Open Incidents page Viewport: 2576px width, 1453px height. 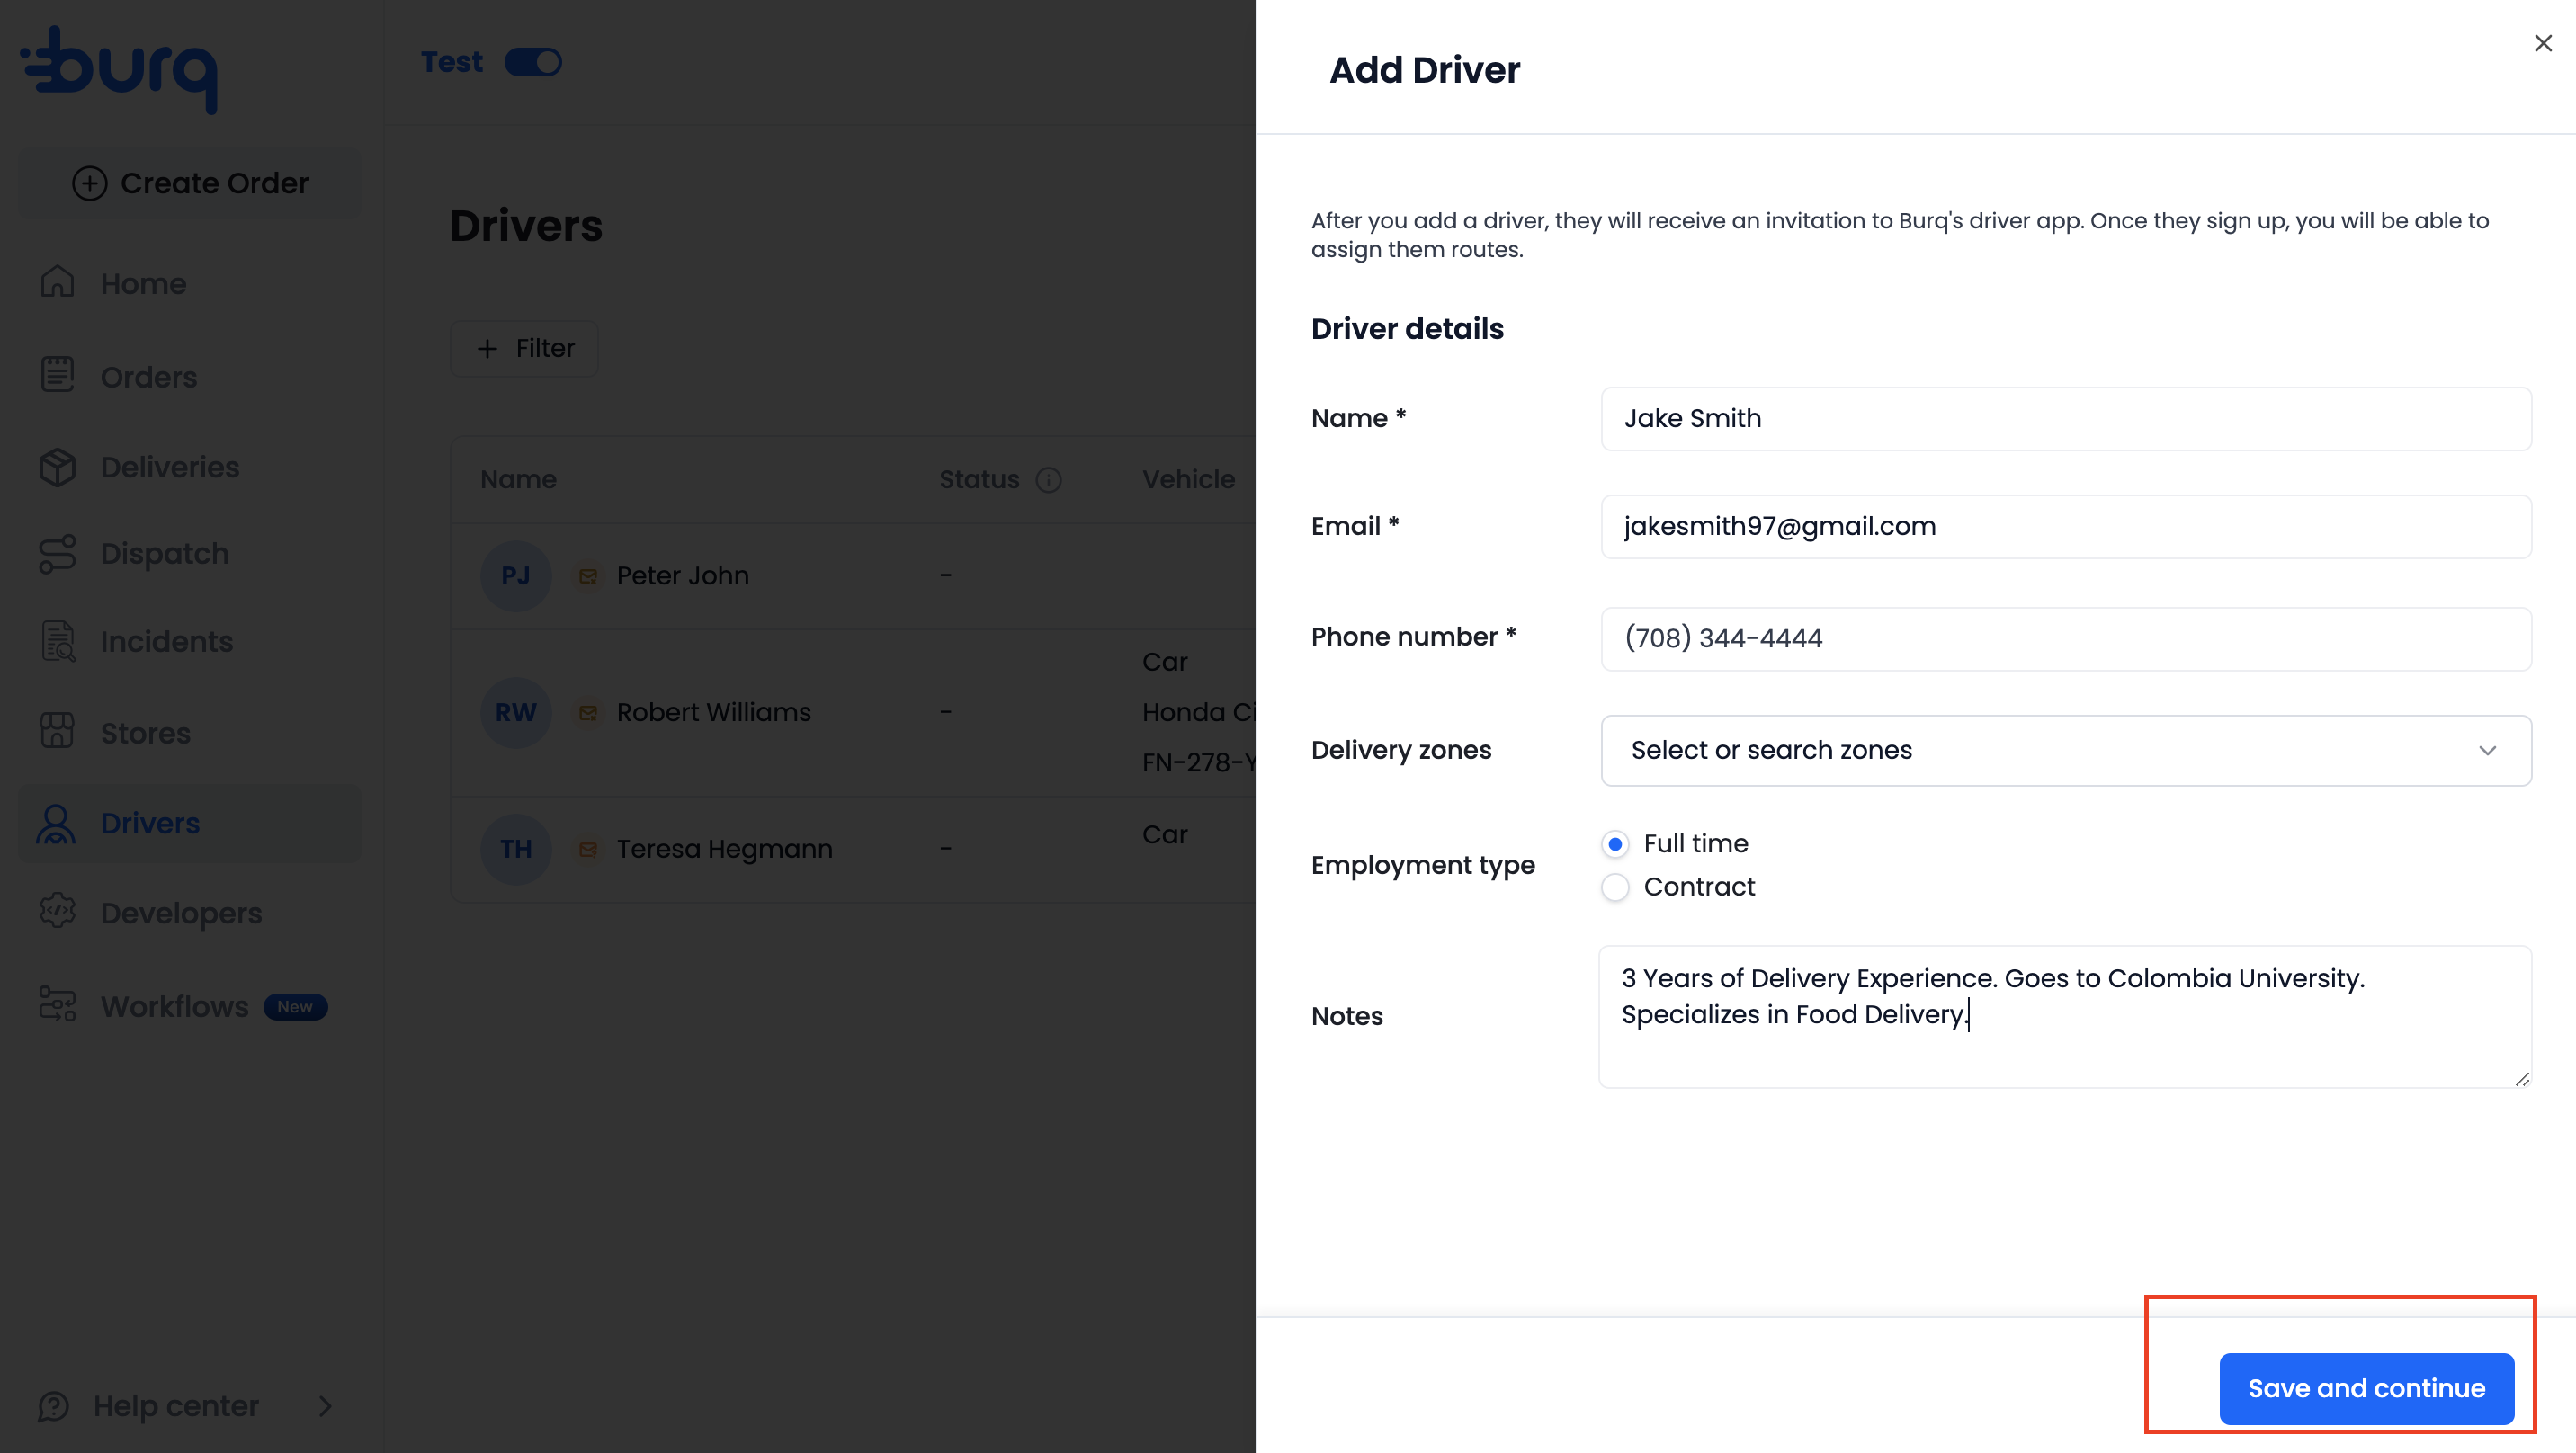pos(167,641)
